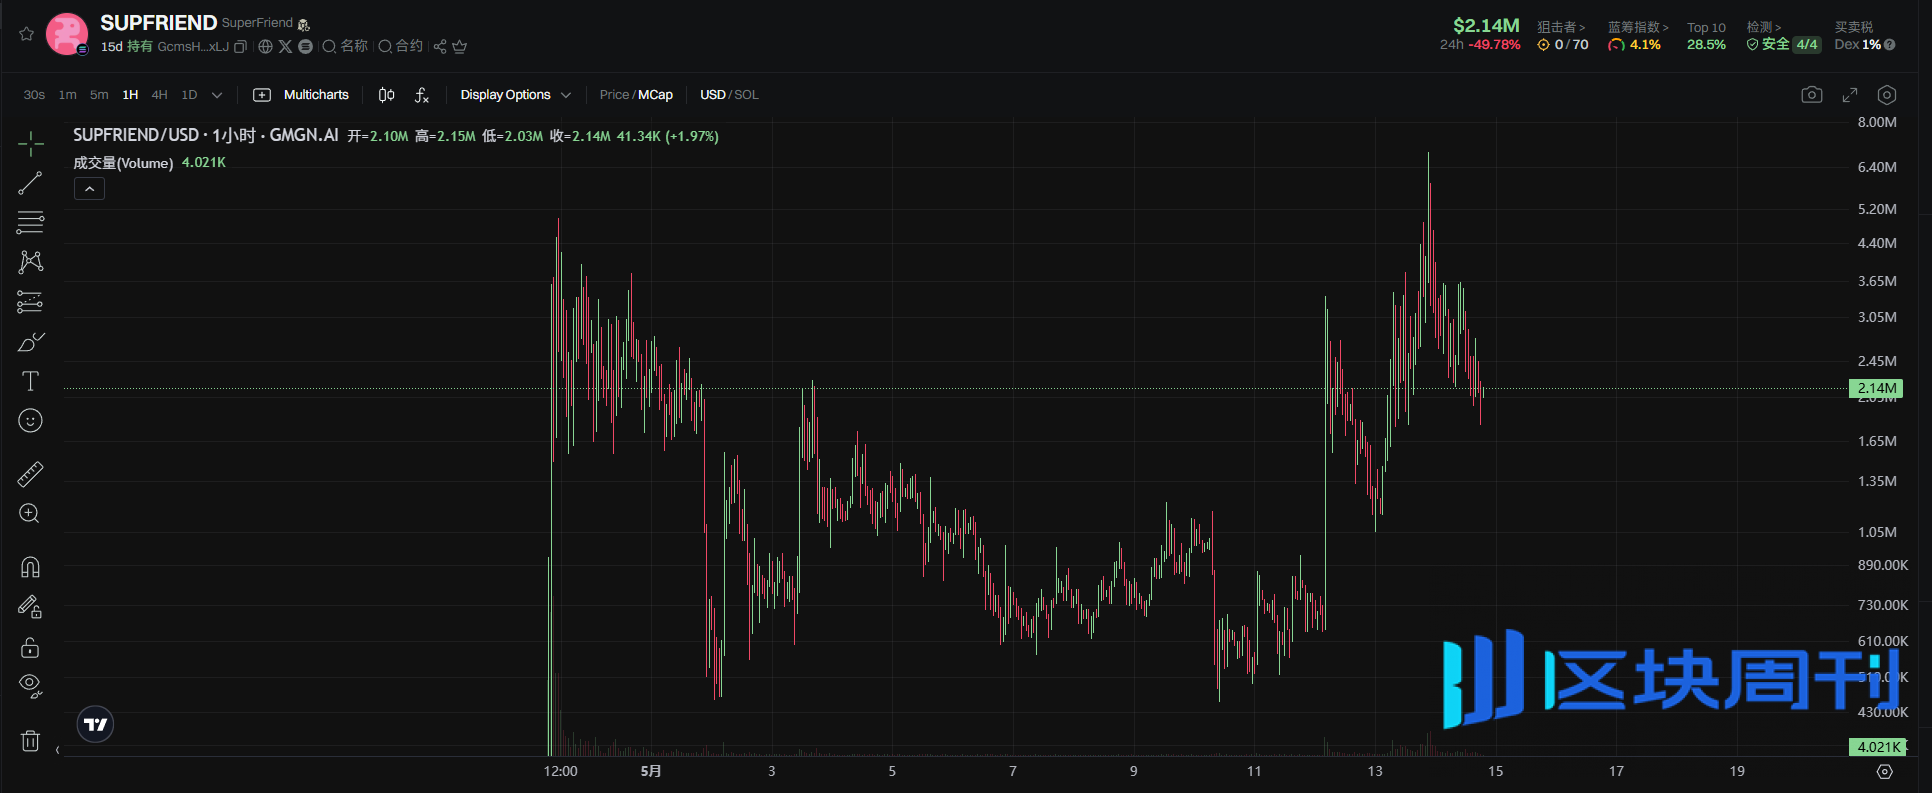Viewport: 1932px width, 793px height.
Task: Click the 2.14M current price label
Action: [1876, 389]
